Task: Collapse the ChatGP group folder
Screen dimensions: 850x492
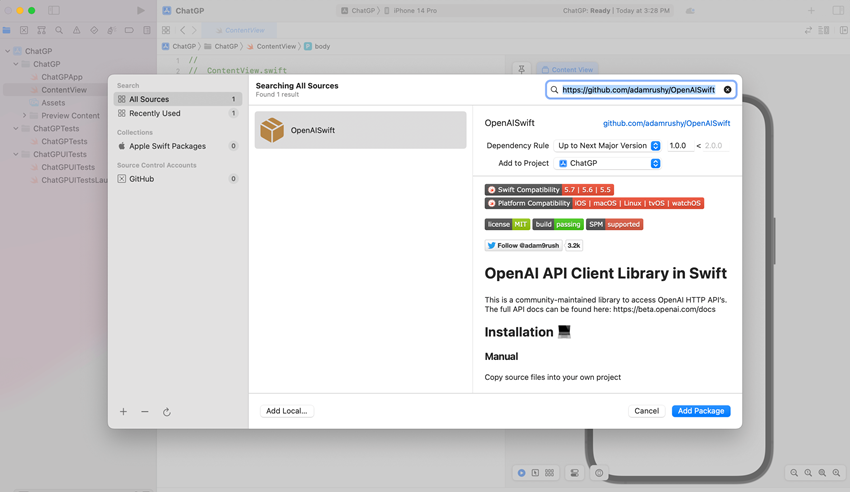Action: (x=16, y=64)
